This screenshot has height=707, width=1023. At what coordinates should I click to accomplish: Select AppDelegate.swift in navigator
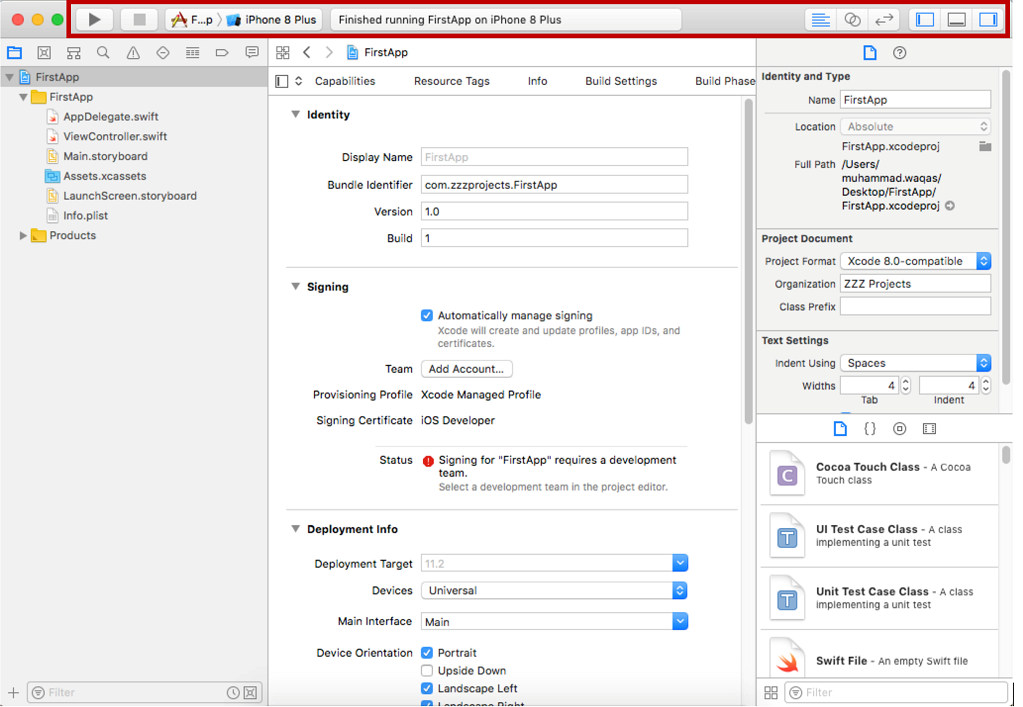point(111,117)
